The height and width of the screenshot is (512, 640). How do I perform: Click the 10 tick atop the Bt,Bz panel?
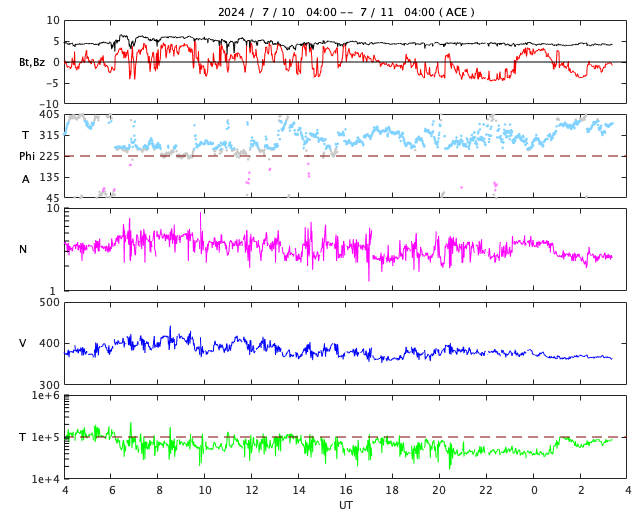[x=53, y=20]
